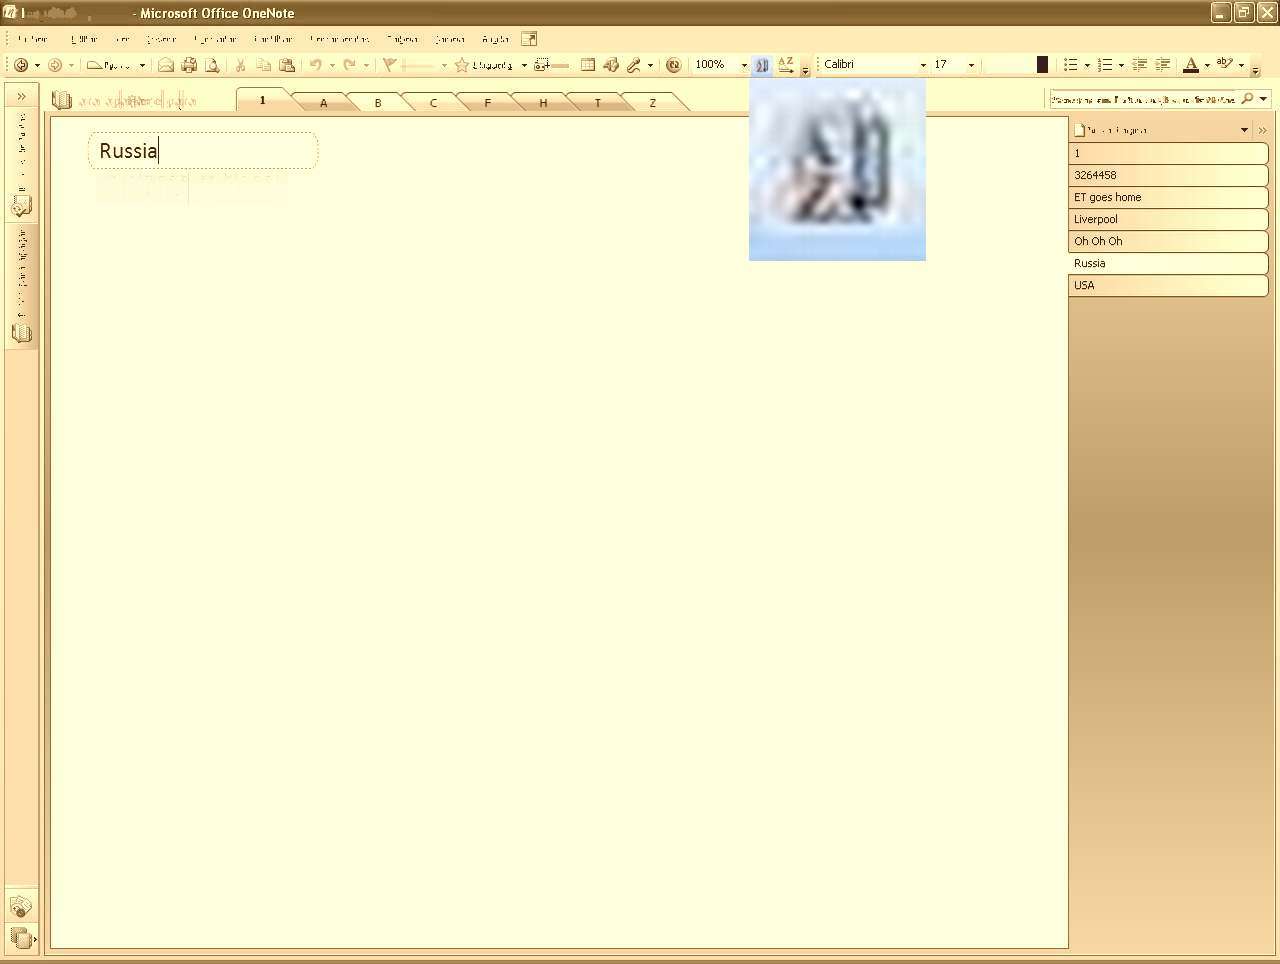Click the pen drawing tool icon

coord(634,65)
